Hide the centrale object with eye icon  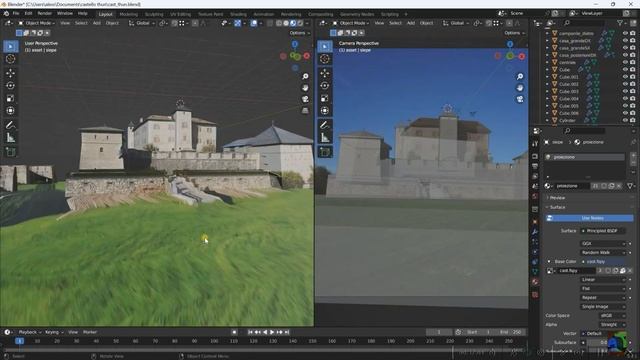[x=625, y=62]
